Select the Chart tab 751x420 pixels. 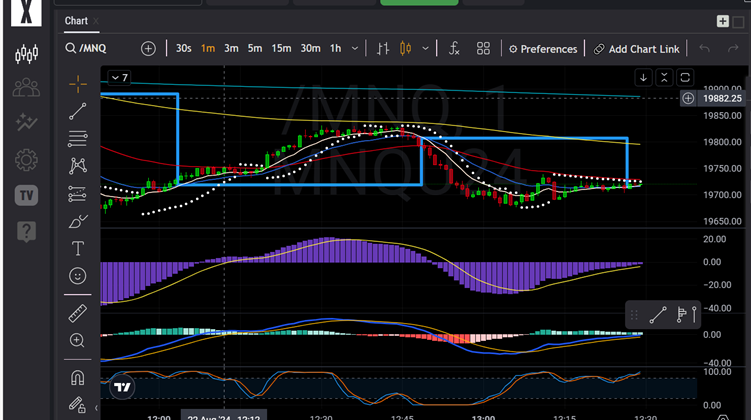click(76, 21)
